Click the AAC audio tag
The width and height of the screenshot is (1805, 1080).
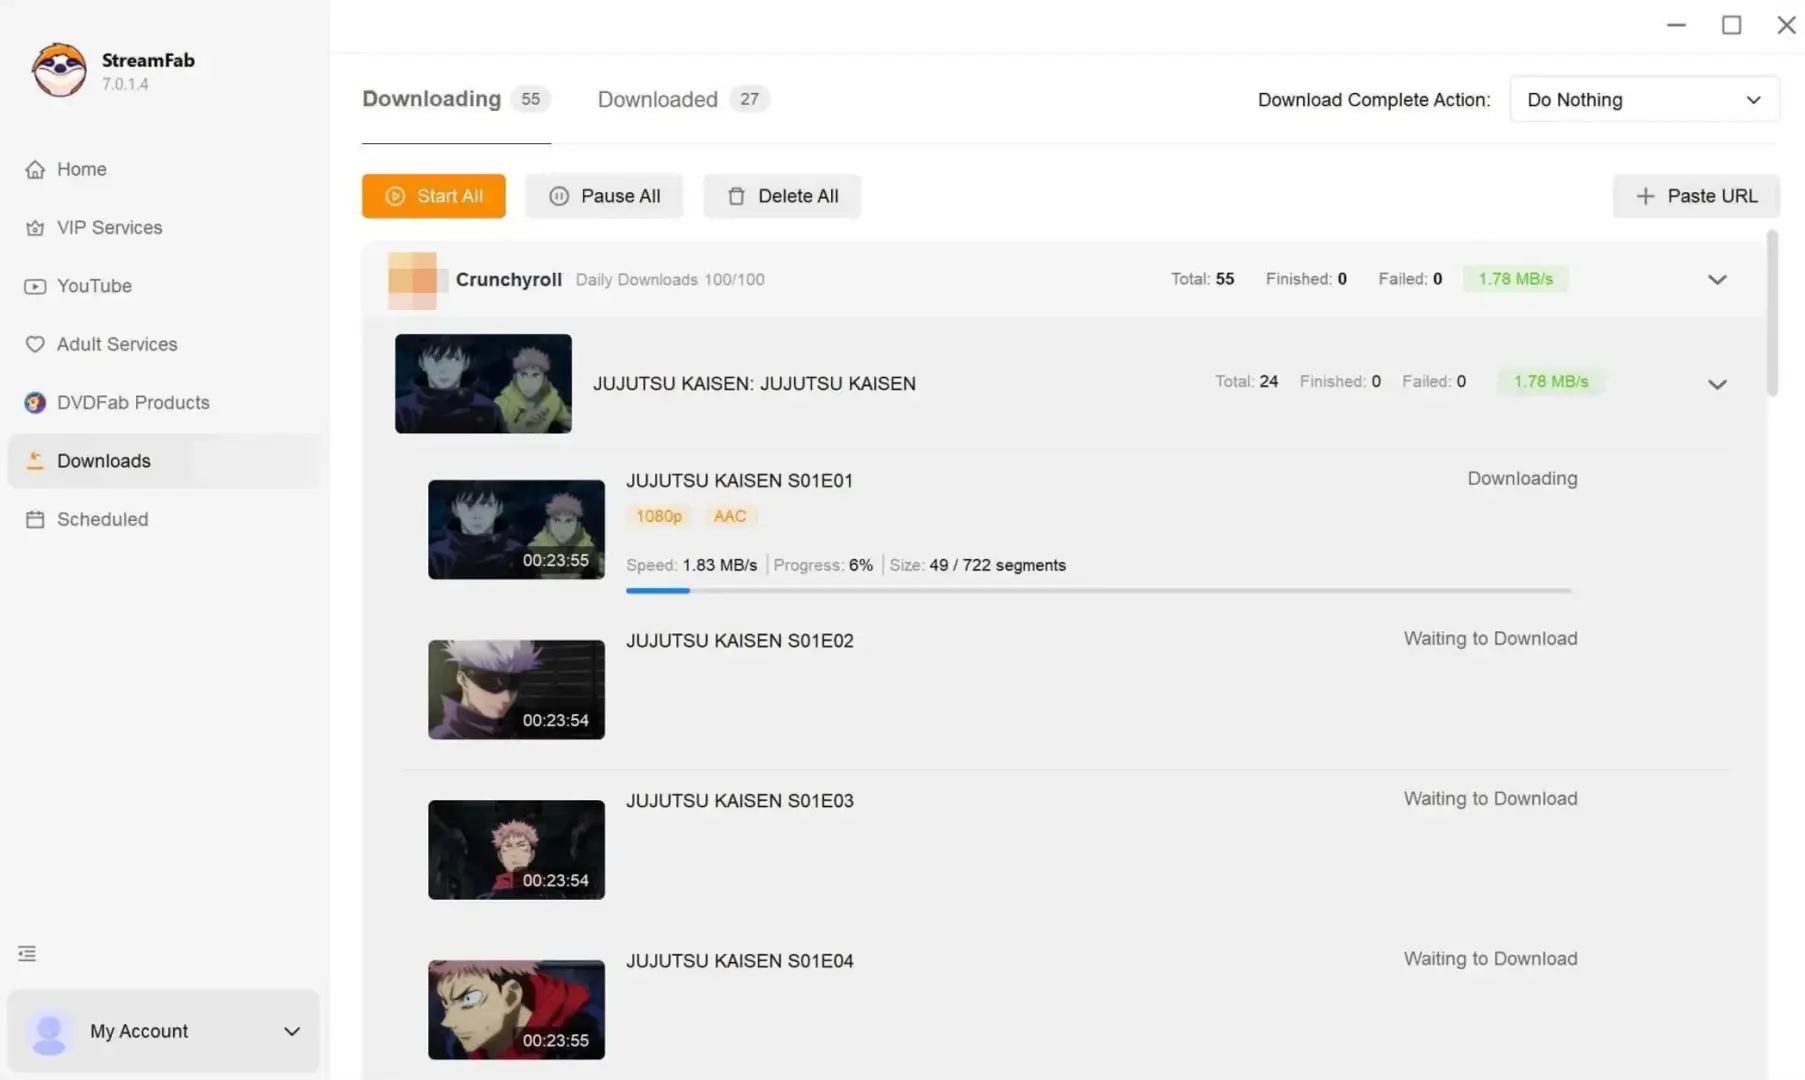729,516
